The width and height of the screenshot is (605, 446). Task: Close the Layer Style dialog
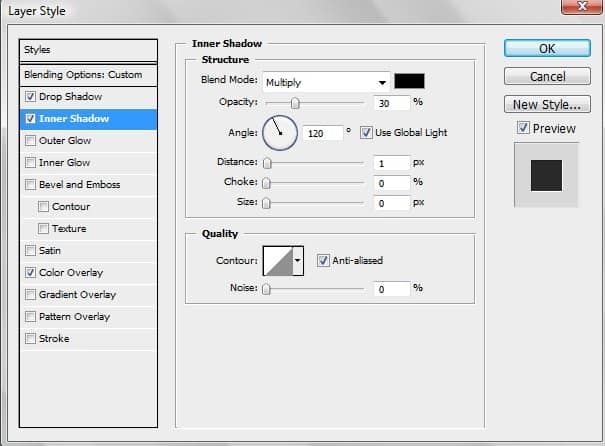pos(582,6)
